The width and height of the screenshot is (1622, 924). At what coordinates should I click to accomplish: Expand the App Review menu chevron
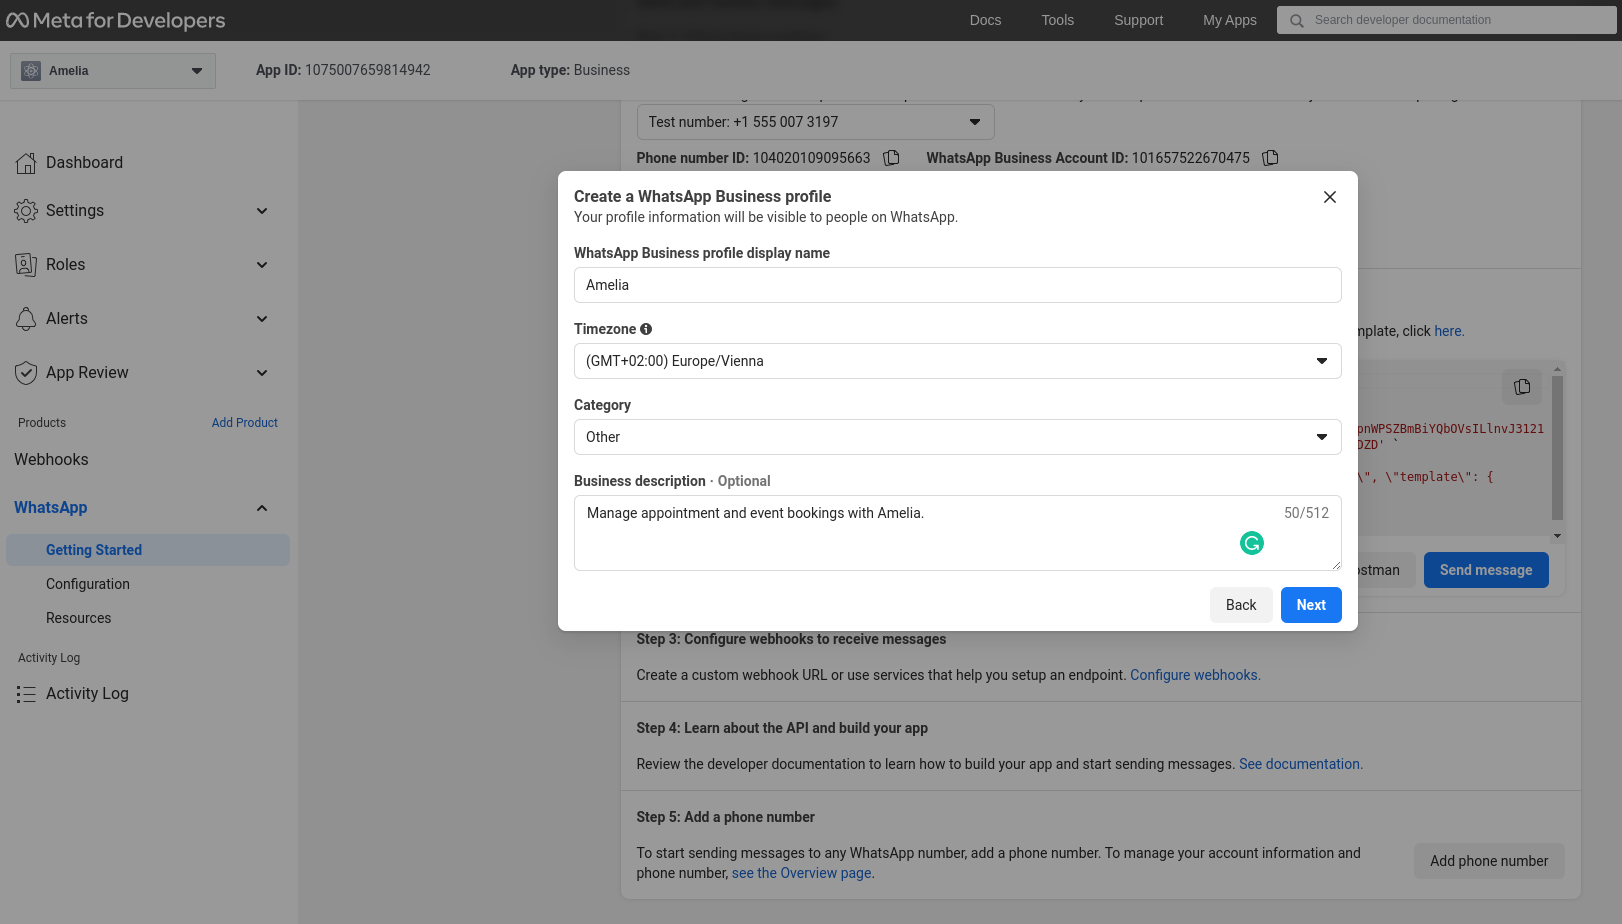coord(262,373)
